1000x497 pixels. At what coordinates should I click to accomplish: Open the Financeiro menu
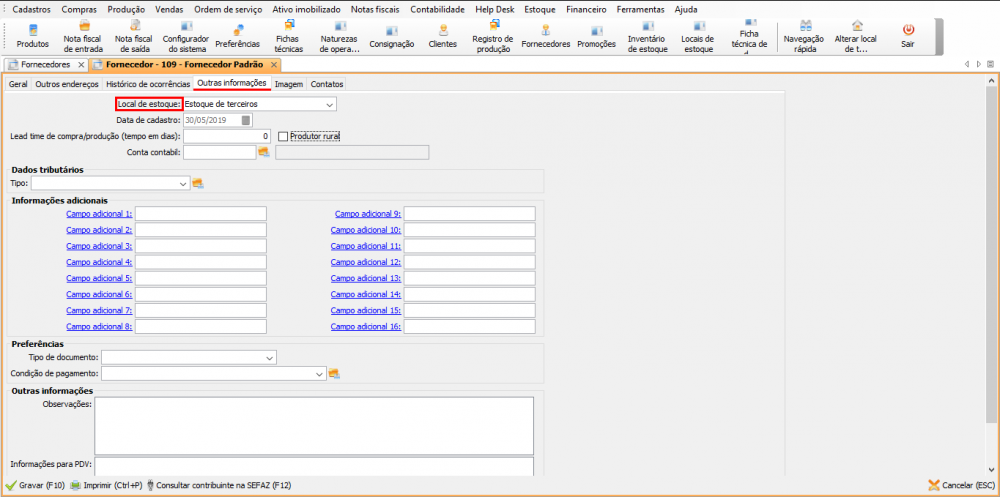pyautogui.click(x=585, y=8)
